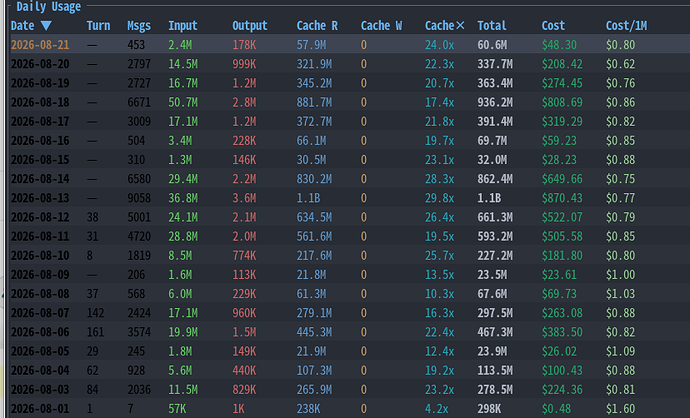Screen dimensions: 690x418
Task: Click the 467.3M total value
Action: pyautogui.click(x=495, y=332)
